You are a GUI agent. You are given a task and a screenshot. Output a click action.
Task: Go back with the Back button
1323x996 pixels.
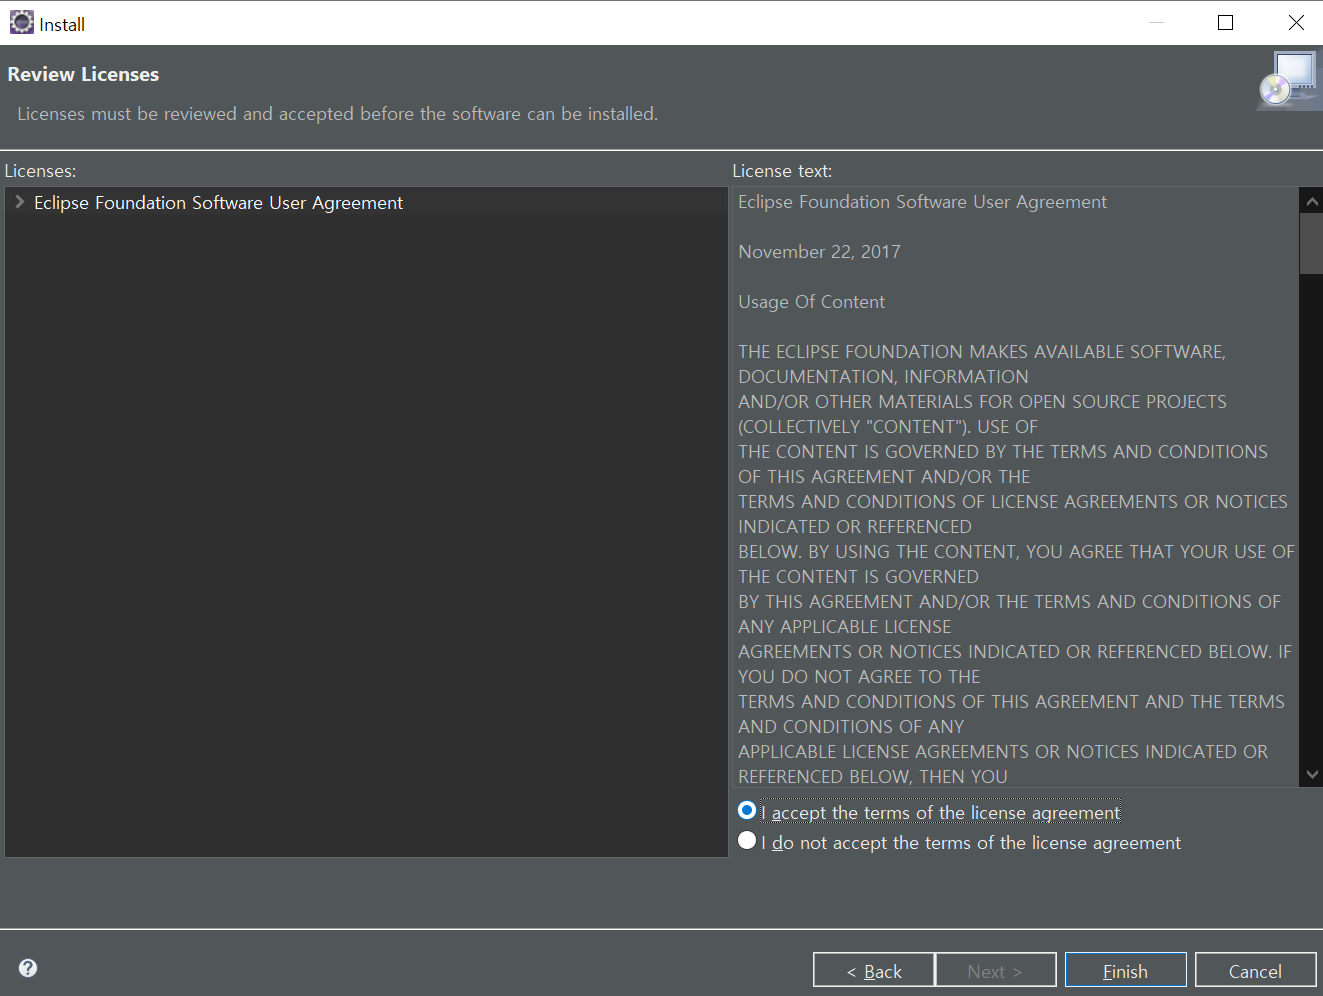[x=874, y=970]
